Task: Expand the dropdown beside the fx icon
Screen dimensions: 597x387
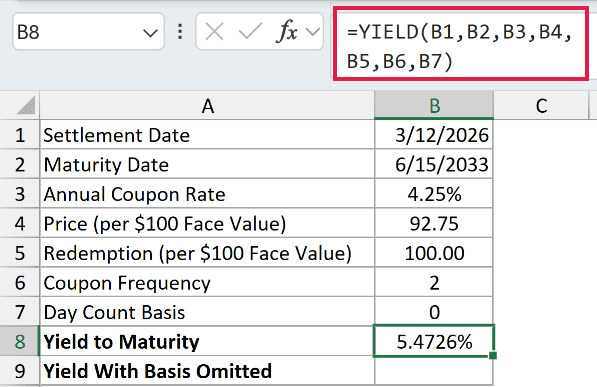Action: click(x=313, y=32)
